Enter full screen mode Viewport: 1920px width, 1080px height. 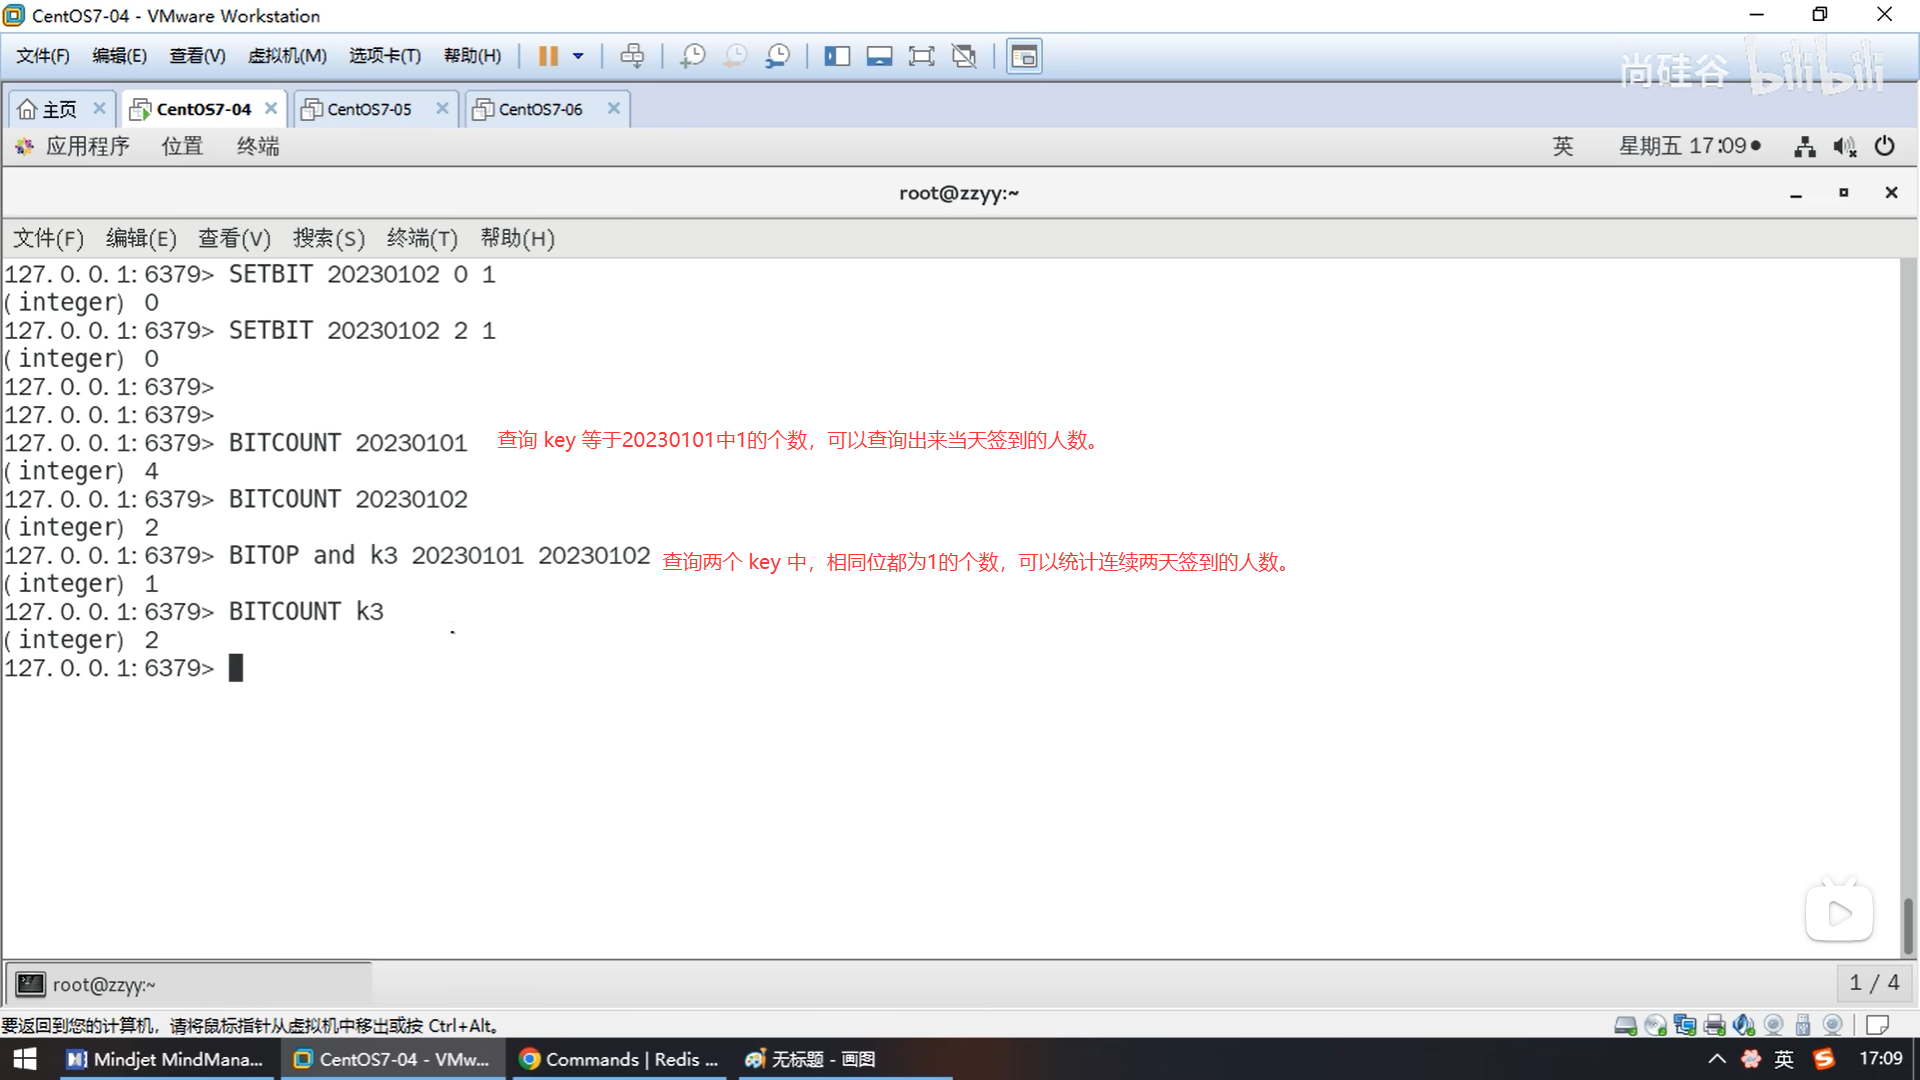(921, 56)
